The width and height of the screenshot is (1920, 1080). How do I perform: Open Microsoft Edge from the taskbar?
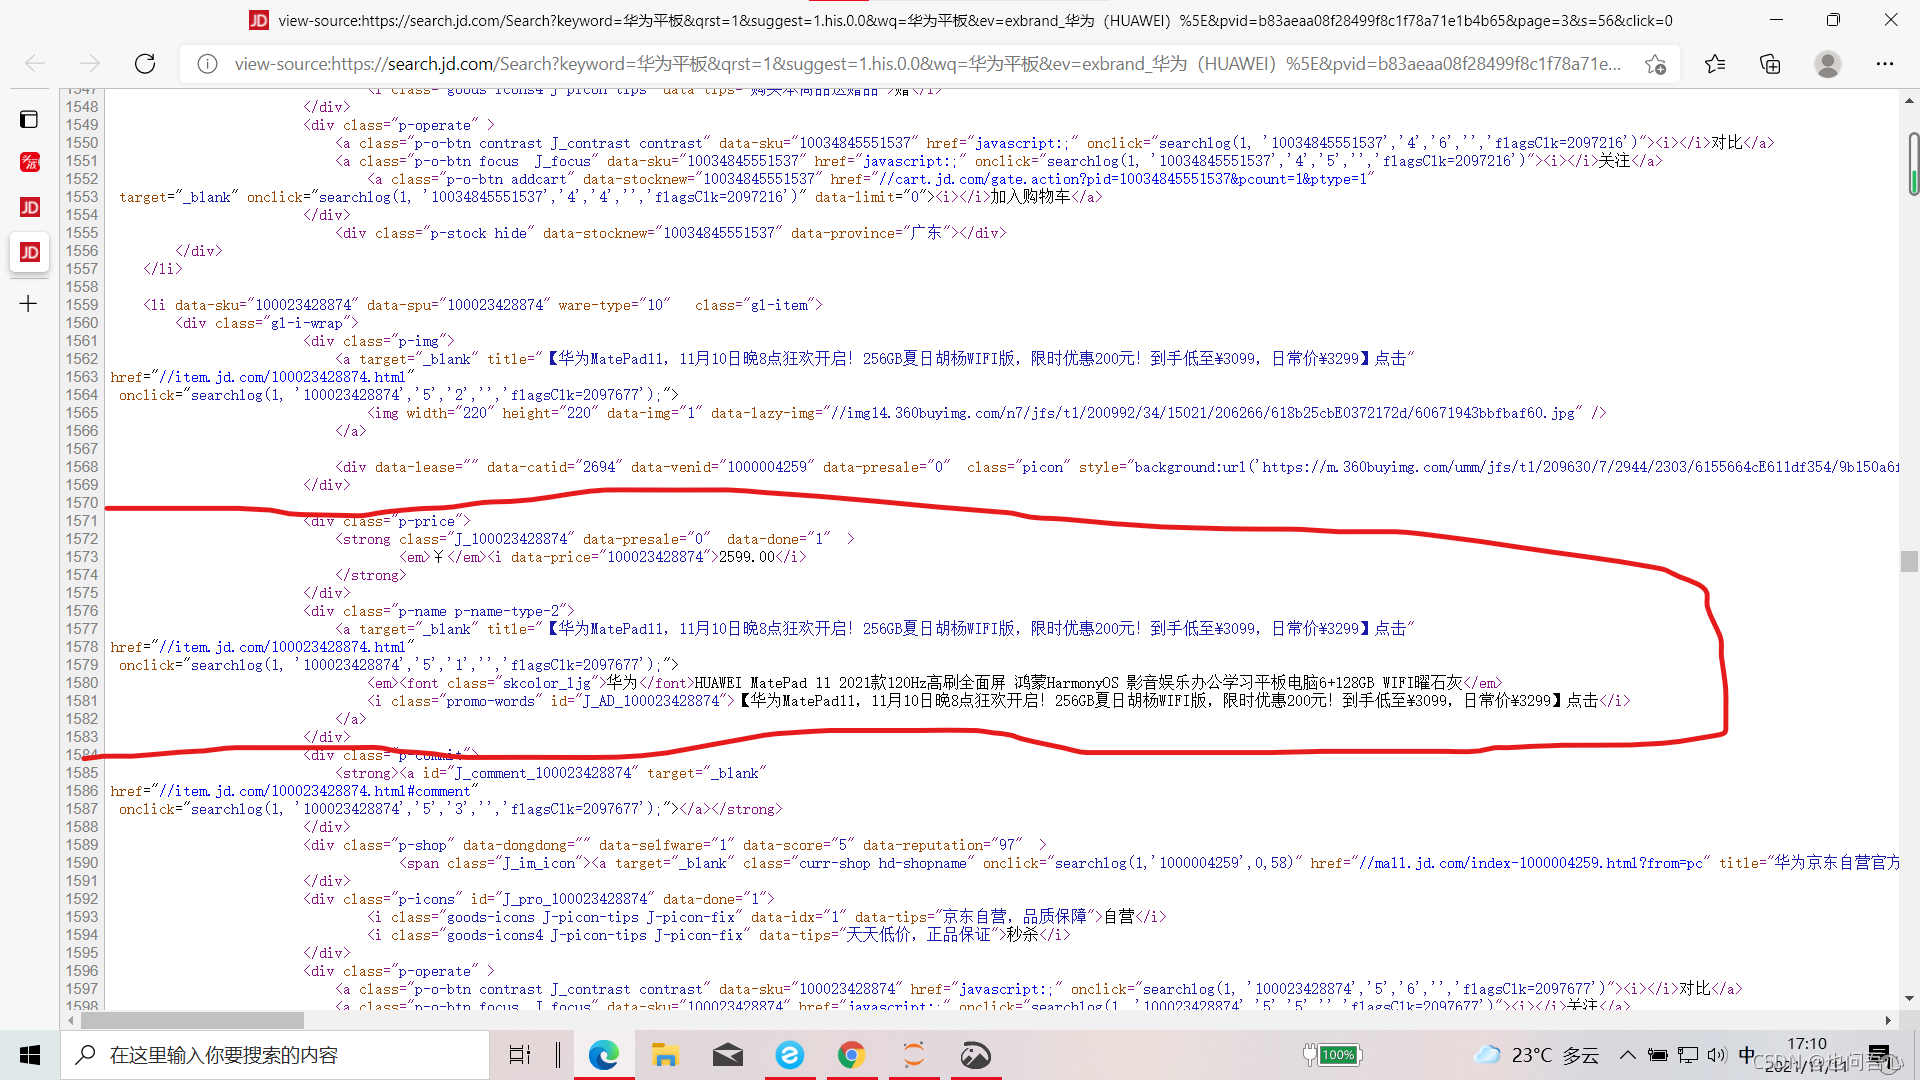604,1055
